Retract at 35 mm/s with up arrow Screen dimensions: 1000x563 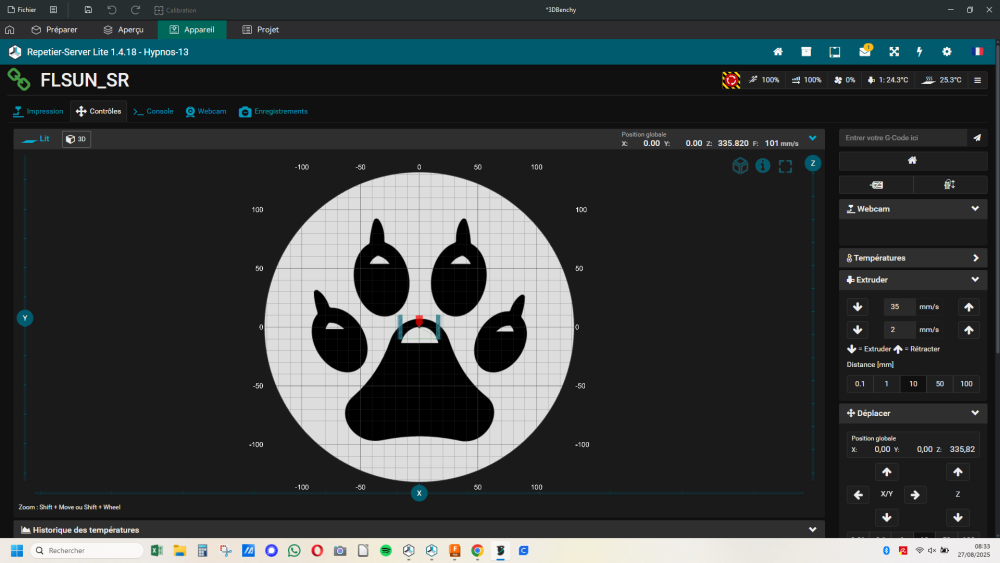(969, 307)
